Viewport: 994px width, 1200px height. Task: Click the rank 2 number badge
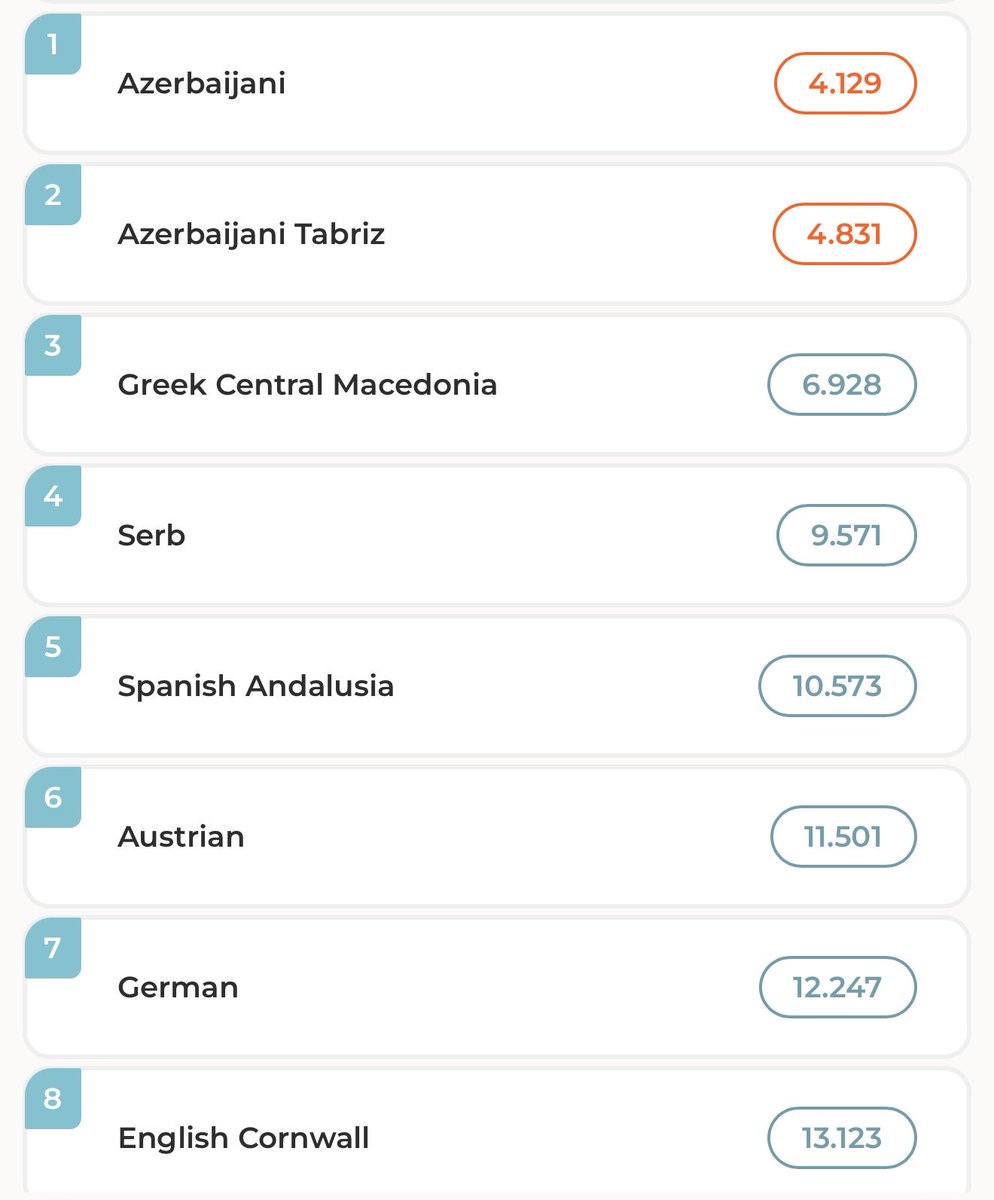pos(53,195)
